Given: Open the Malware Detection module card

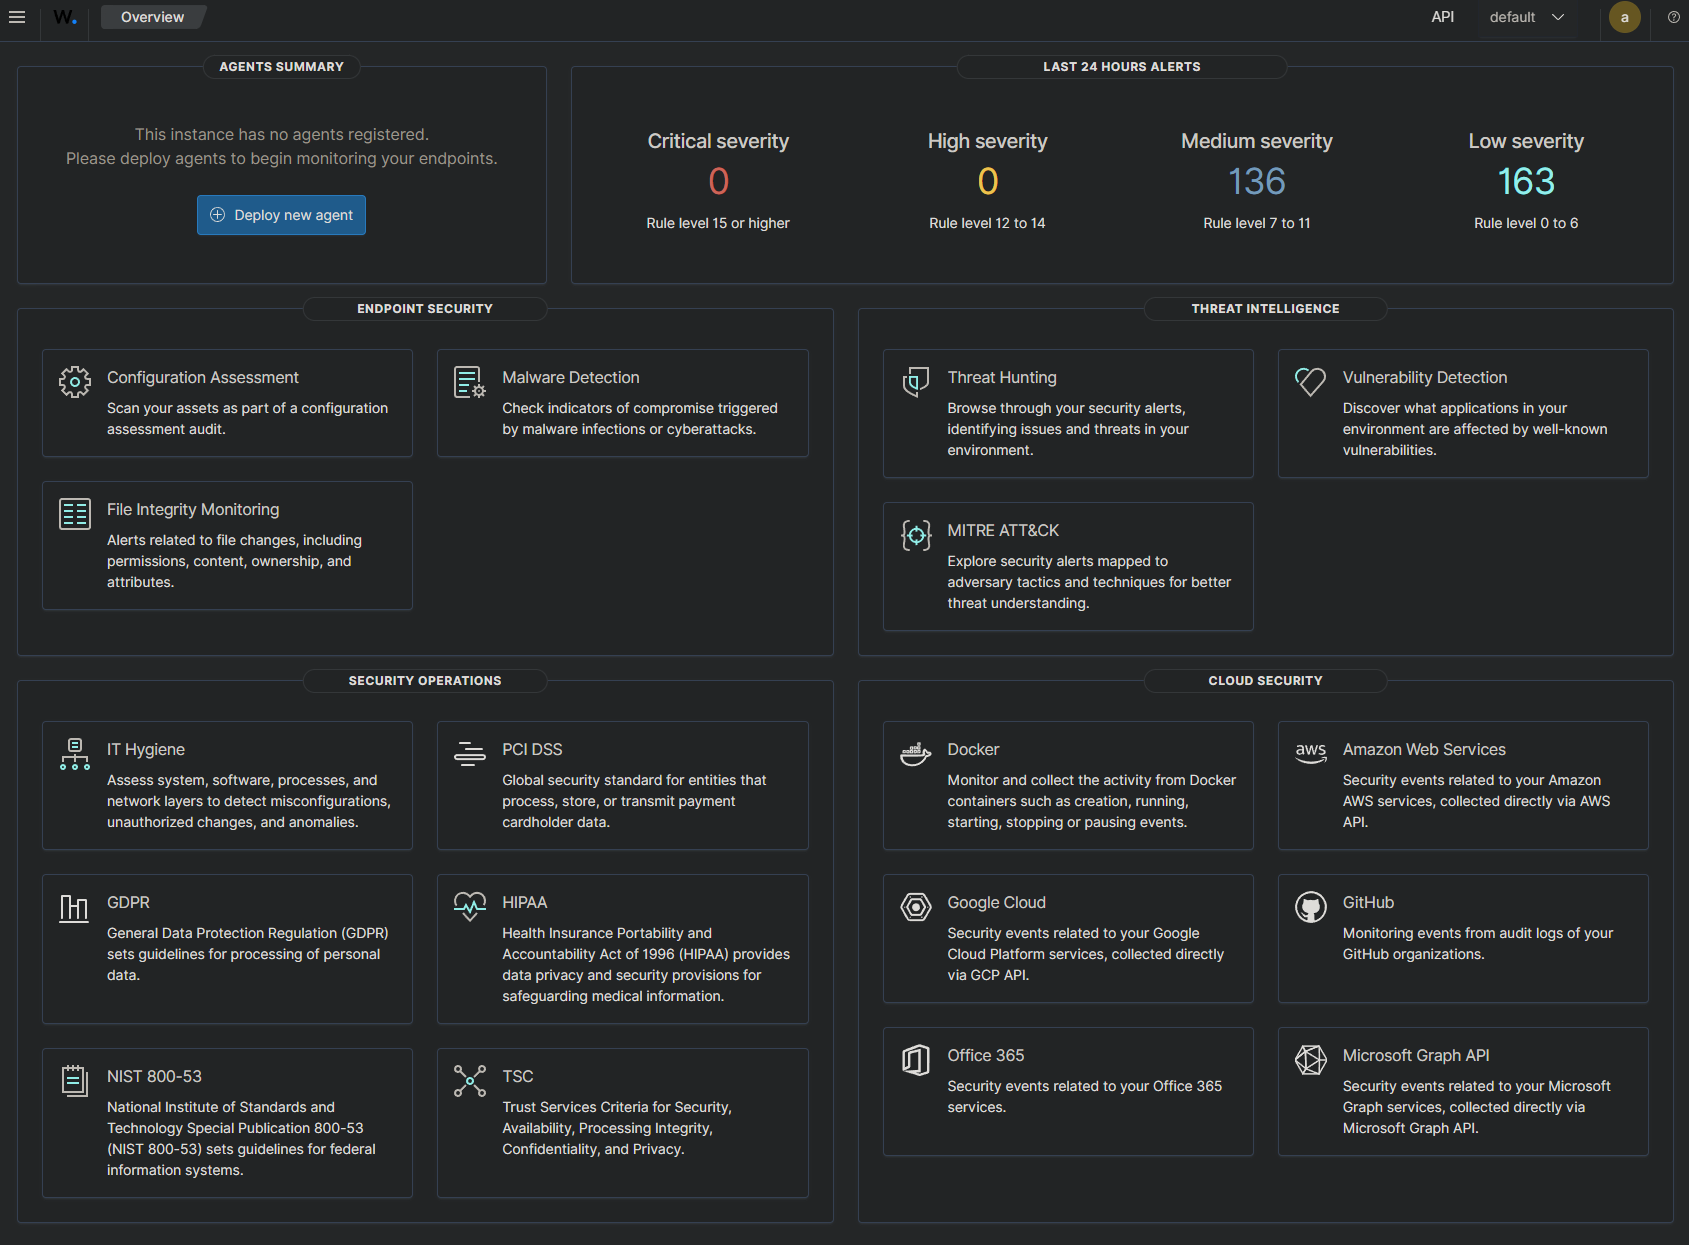Looking at the screenshot, I should pos(622,403).
